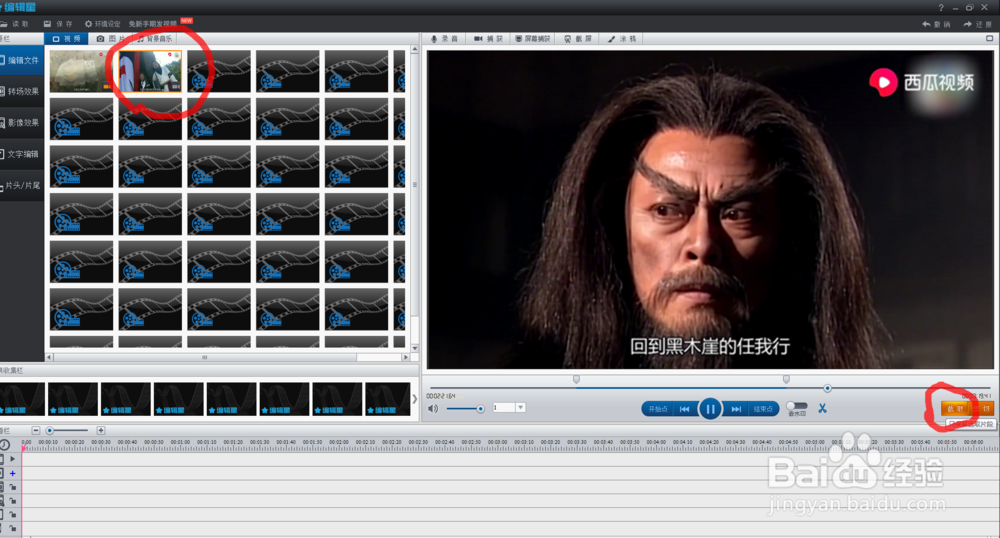
Task: Open 免新手期发视频 menu item
Action: point(152,24)
